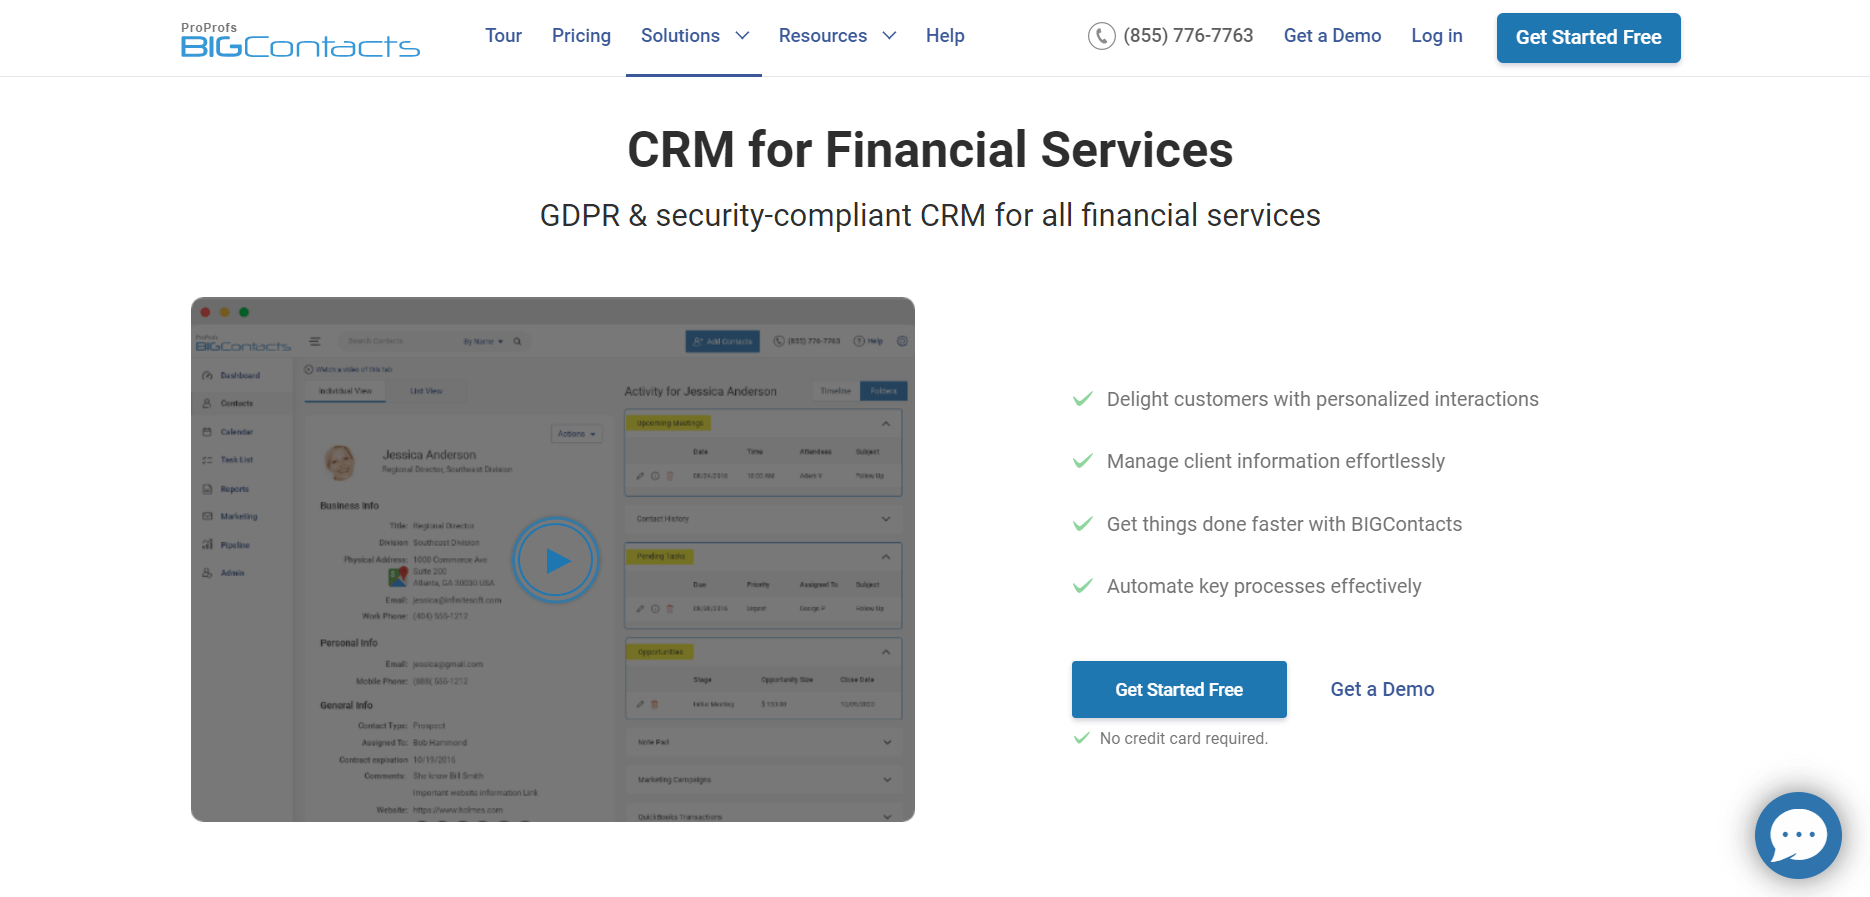Collapse the Opportunities section in preview
The image size is (1870, 897).
pyautogui.click(x=885, y=652)
